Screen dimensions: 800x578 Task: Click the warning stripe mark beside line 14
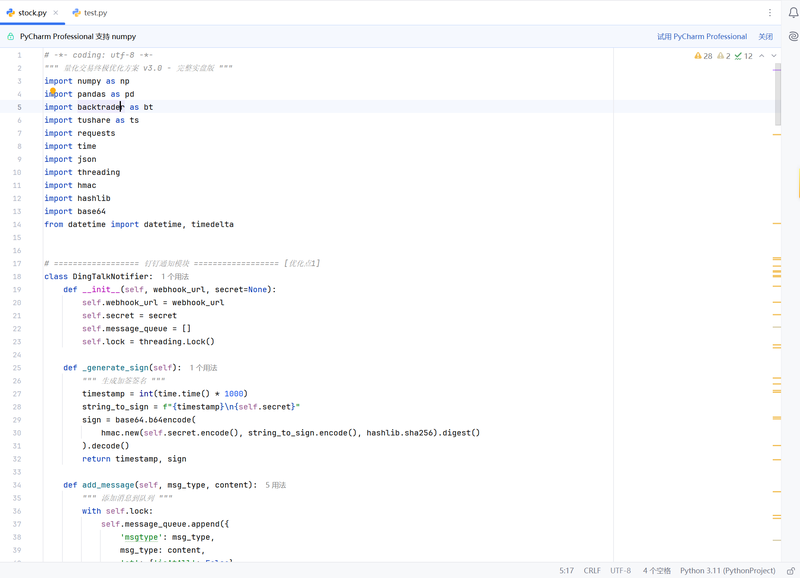pyautogui.click(x=777, y=223)
